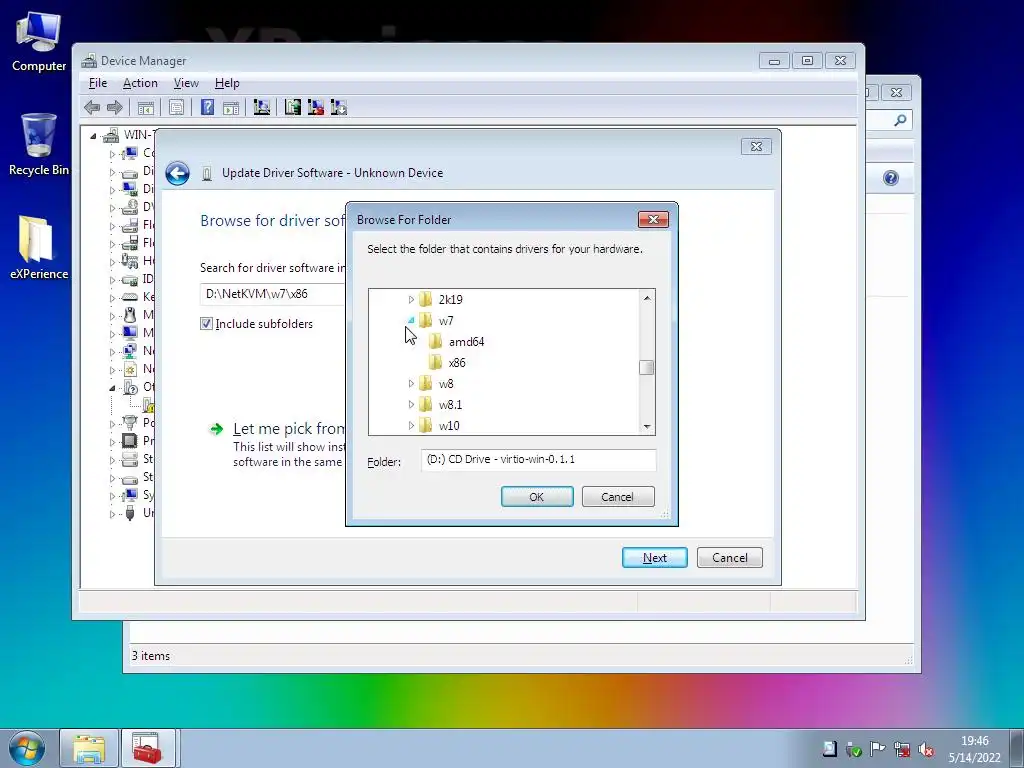Click the blue back arrow in Update Driver wizard
The width and height of the screenshot is (1024, 768).
point(177,173)
